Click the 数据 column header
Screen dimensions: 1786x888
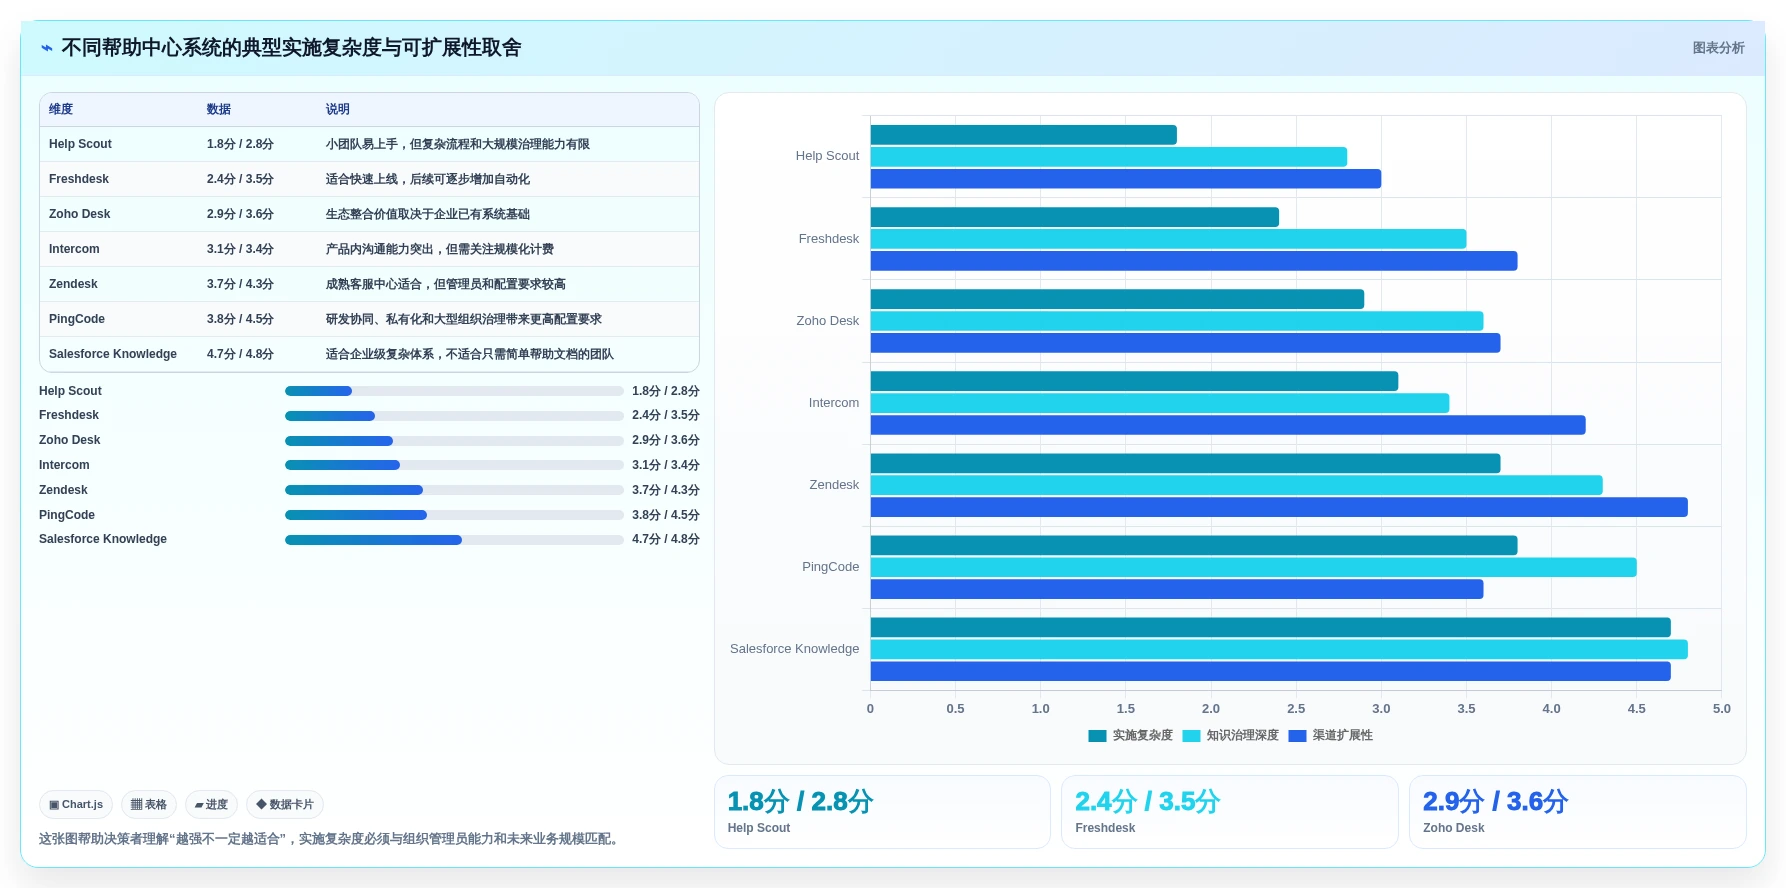(x=219, y=109)
